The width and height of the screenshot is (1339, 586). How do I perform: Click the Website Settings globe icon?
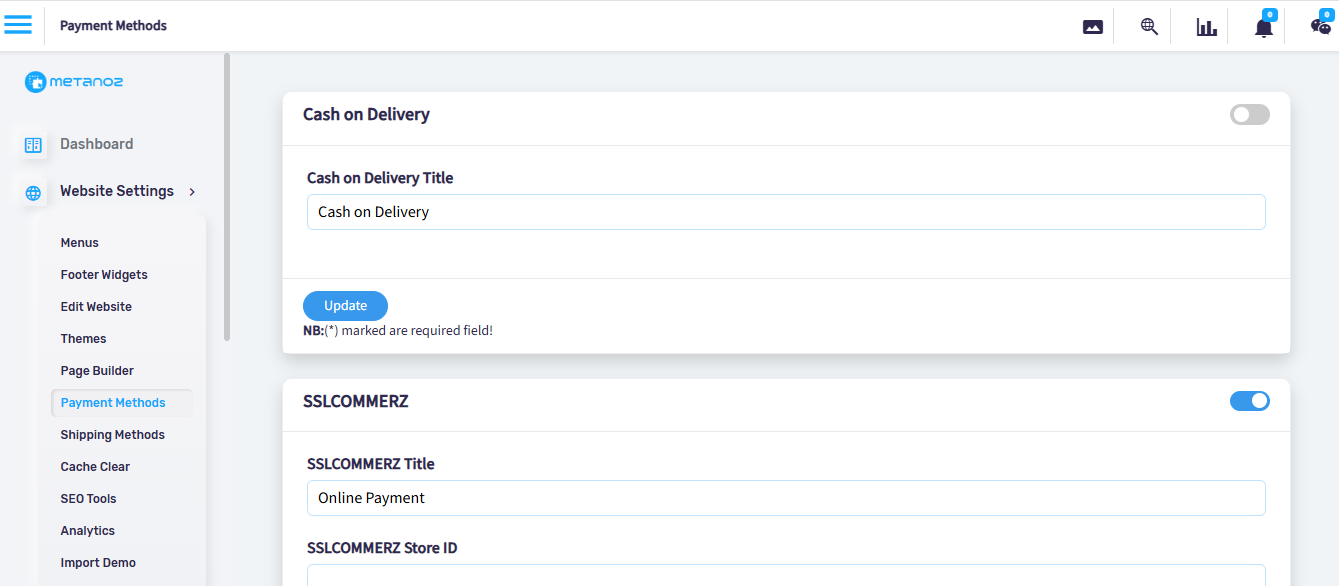pyautogui.click(x=33, y=193)
